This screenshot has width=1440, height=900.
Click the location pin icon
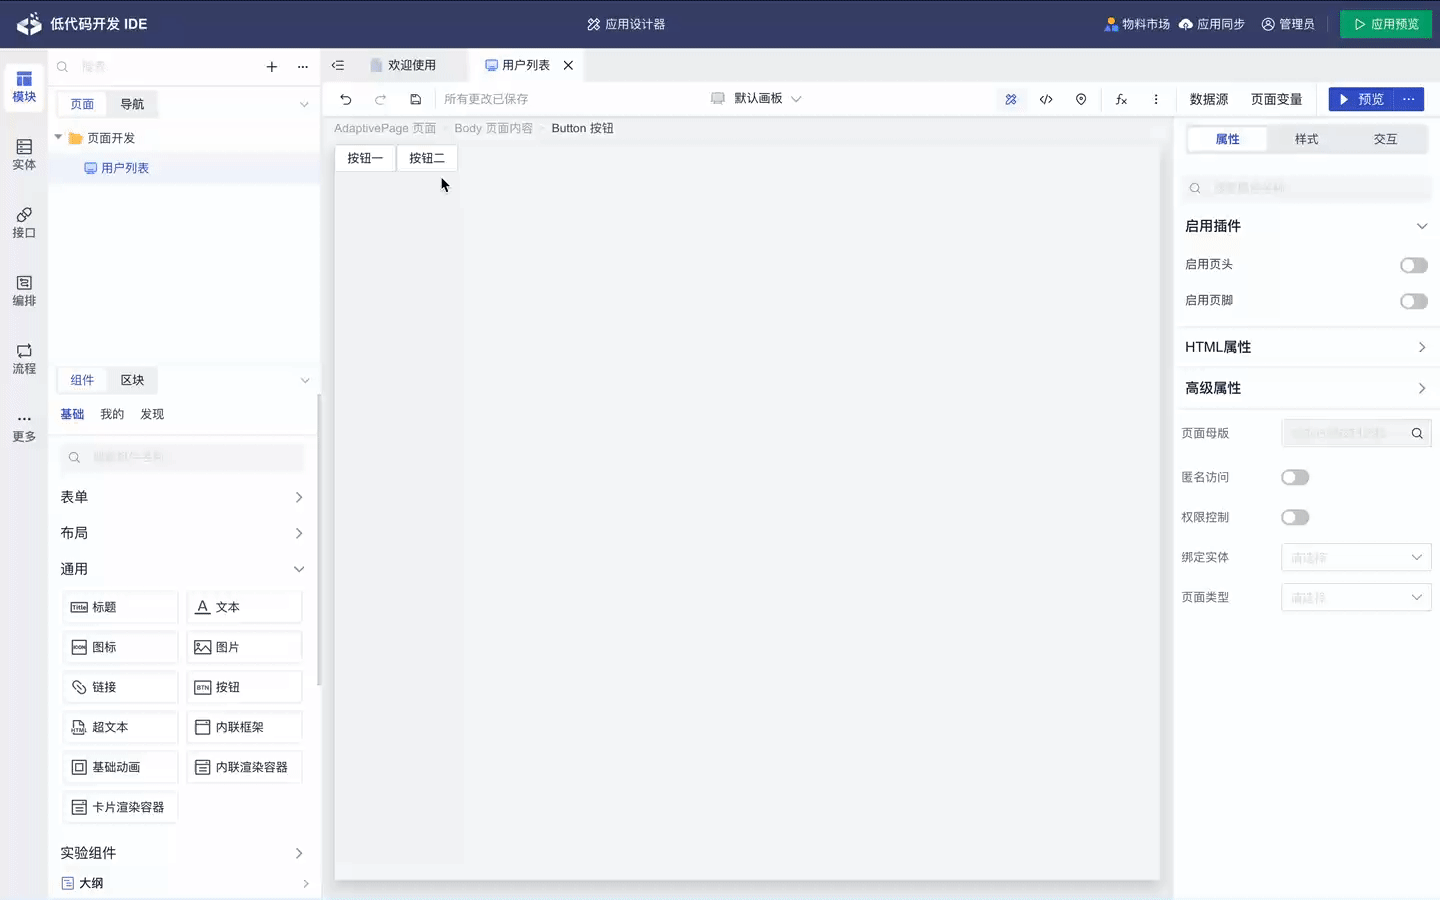(x=1081, y=99)
